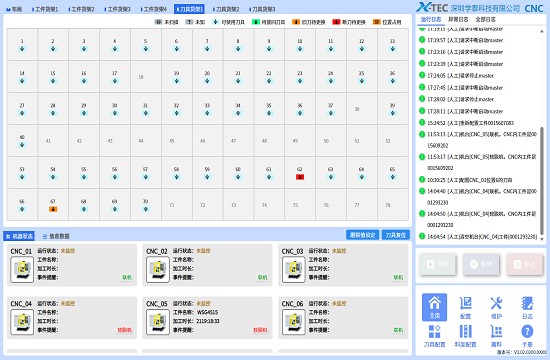
Task: Click the green legend icon 待放回刀具
Action: (256, 22)
